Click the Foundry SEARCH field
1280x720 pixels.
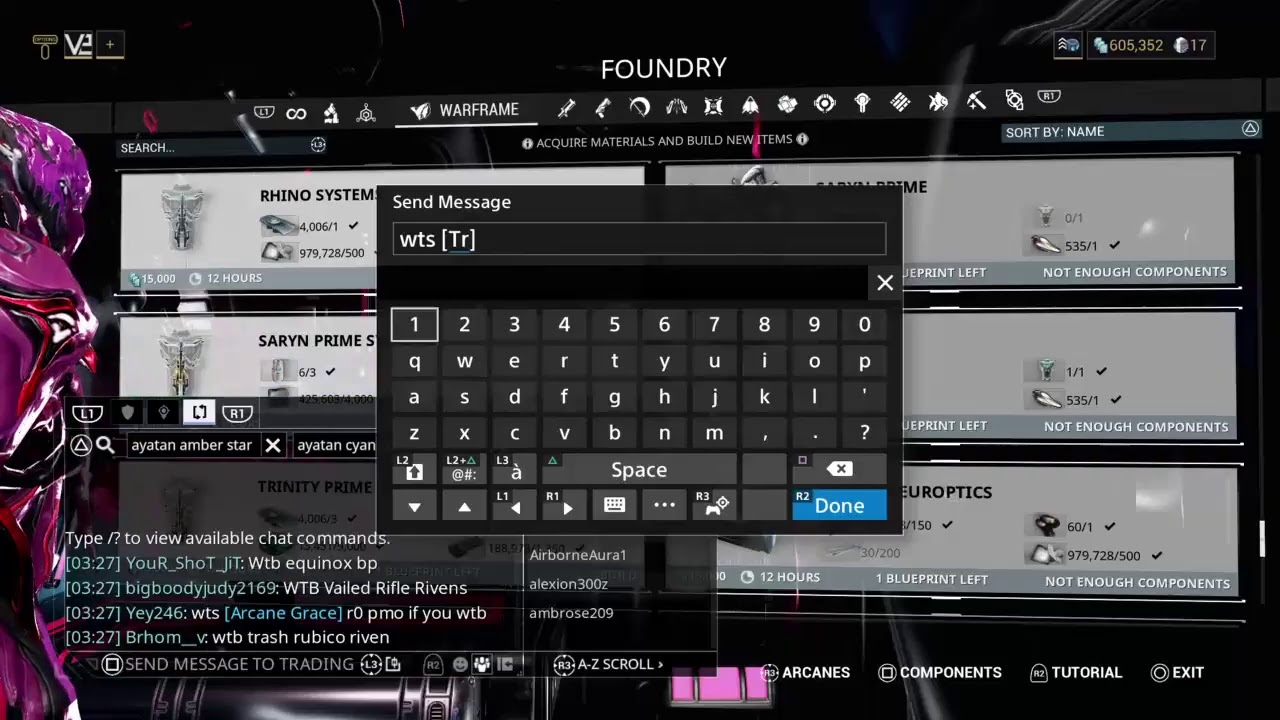[222, 147]
